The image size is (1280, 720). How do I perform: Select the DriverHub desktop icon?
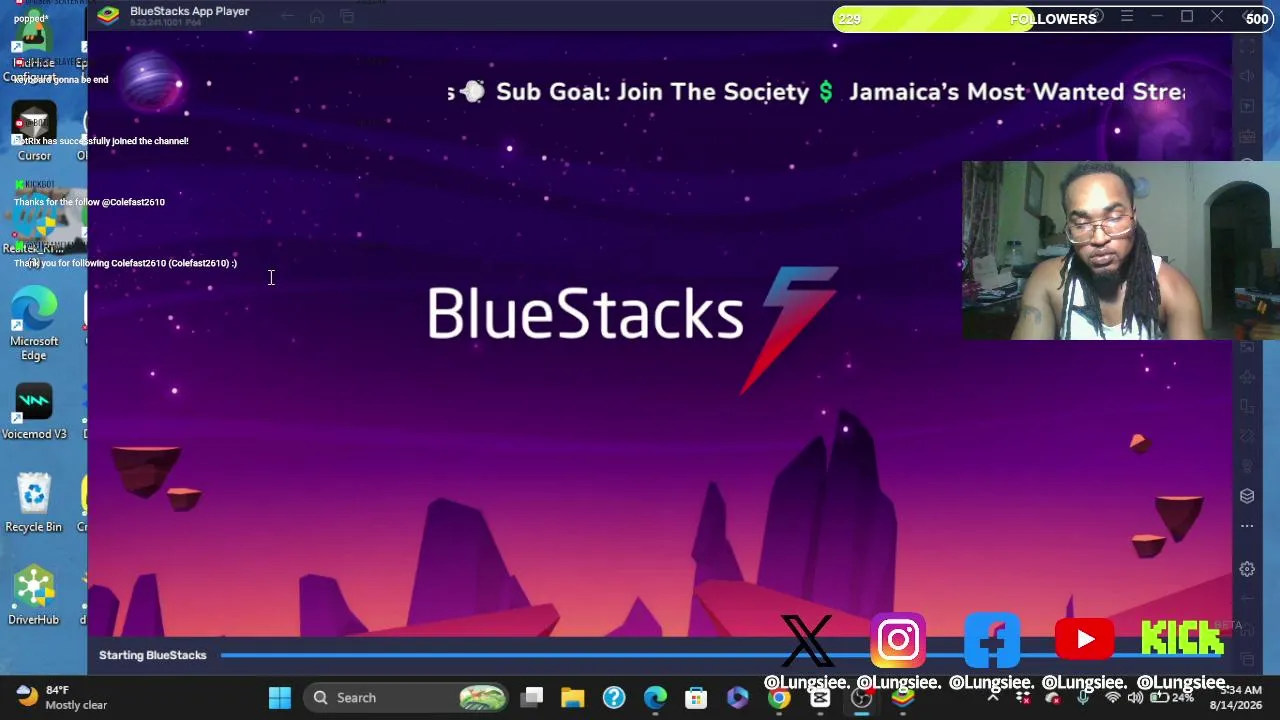tap(34, 596)
